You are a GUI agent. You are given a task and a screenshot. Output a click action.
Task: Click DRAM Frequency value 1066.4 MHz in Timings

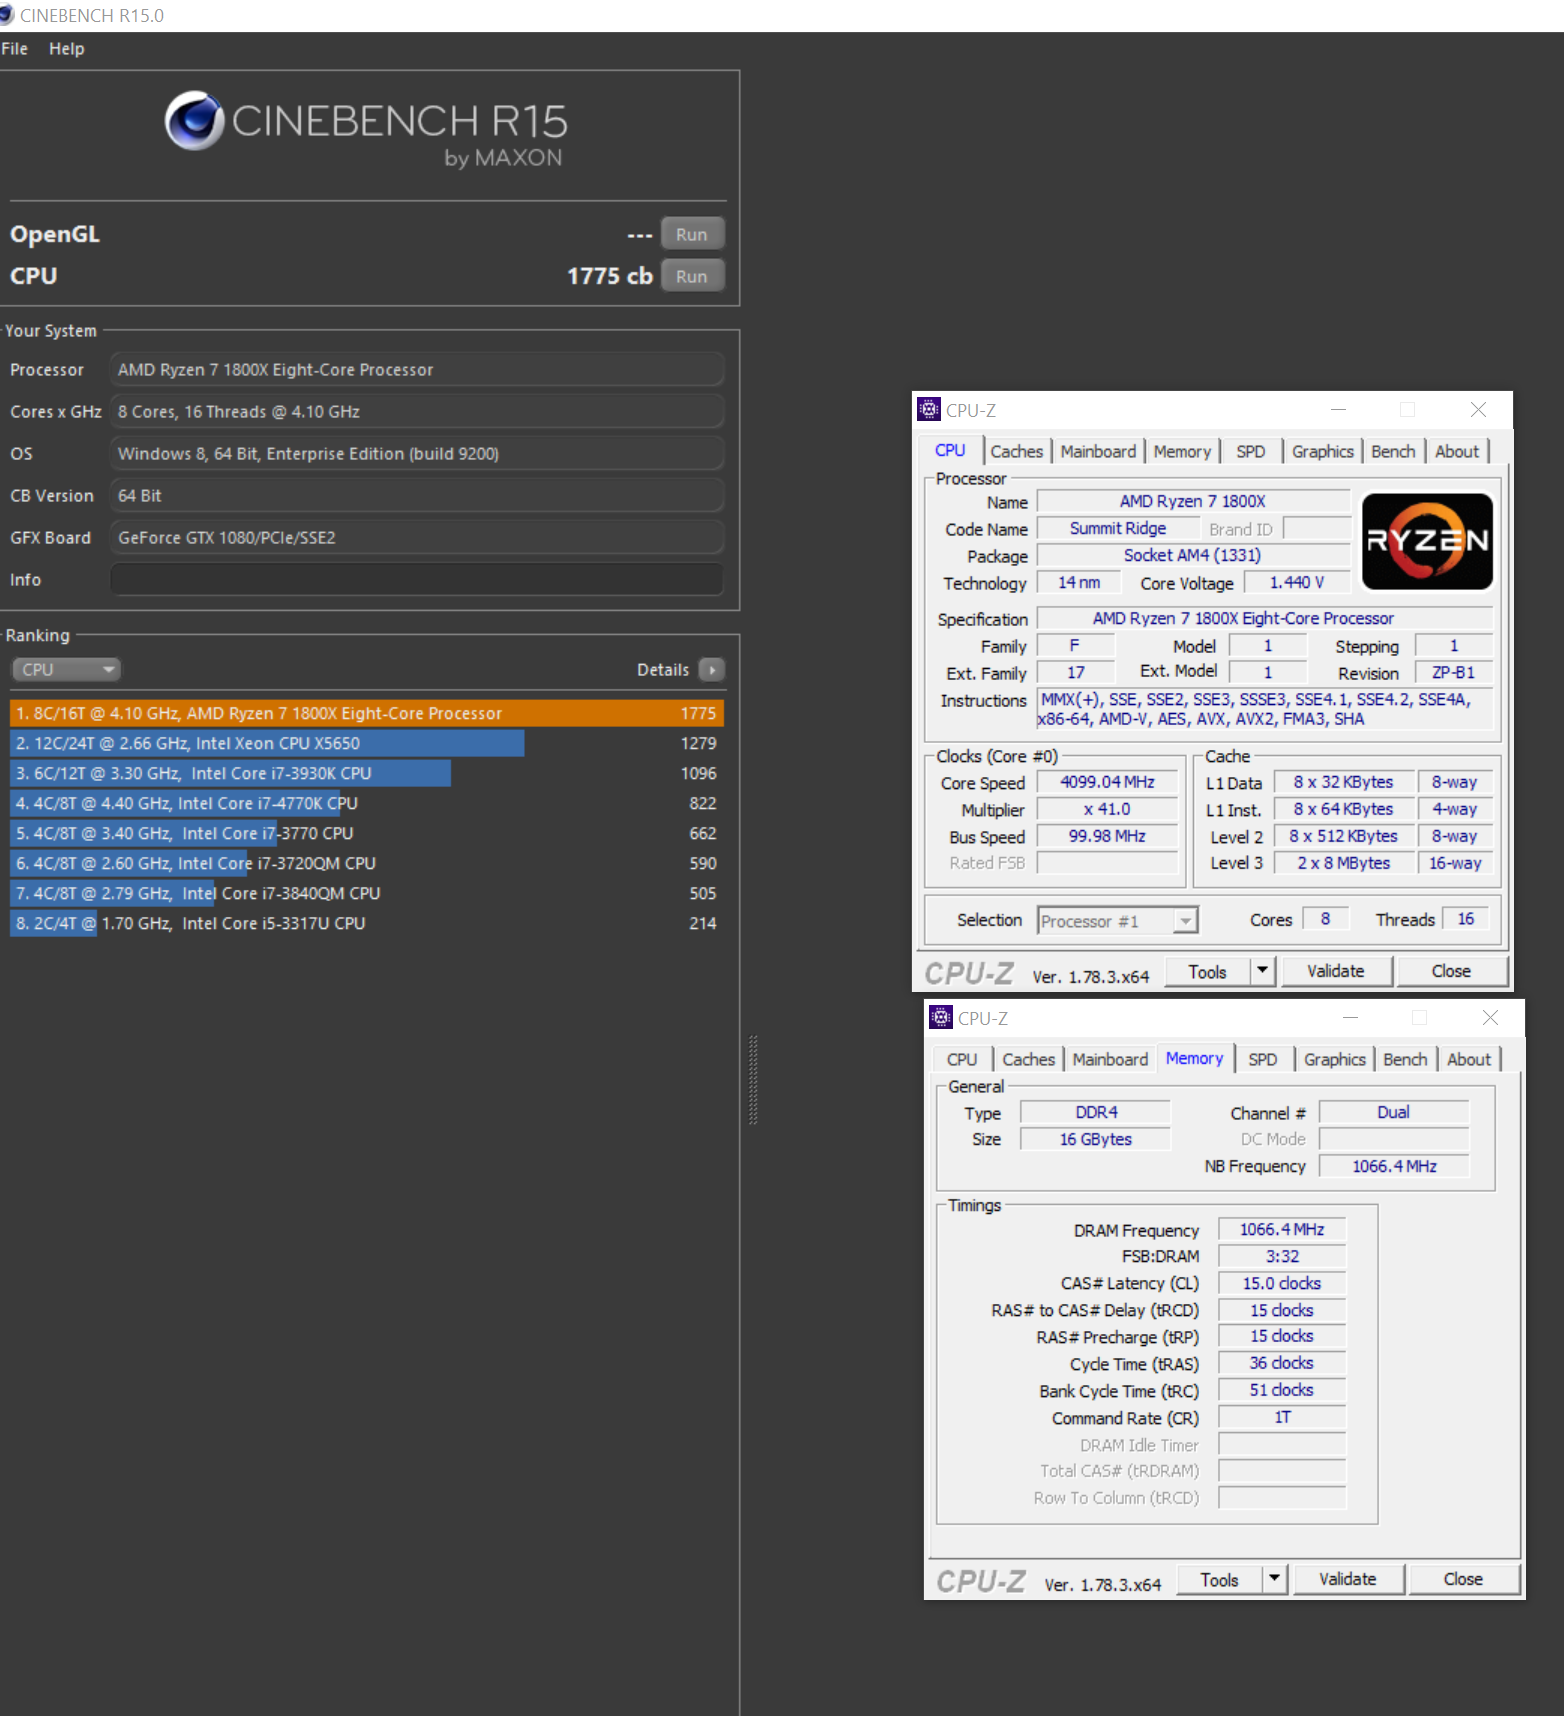[1282, 1229]
